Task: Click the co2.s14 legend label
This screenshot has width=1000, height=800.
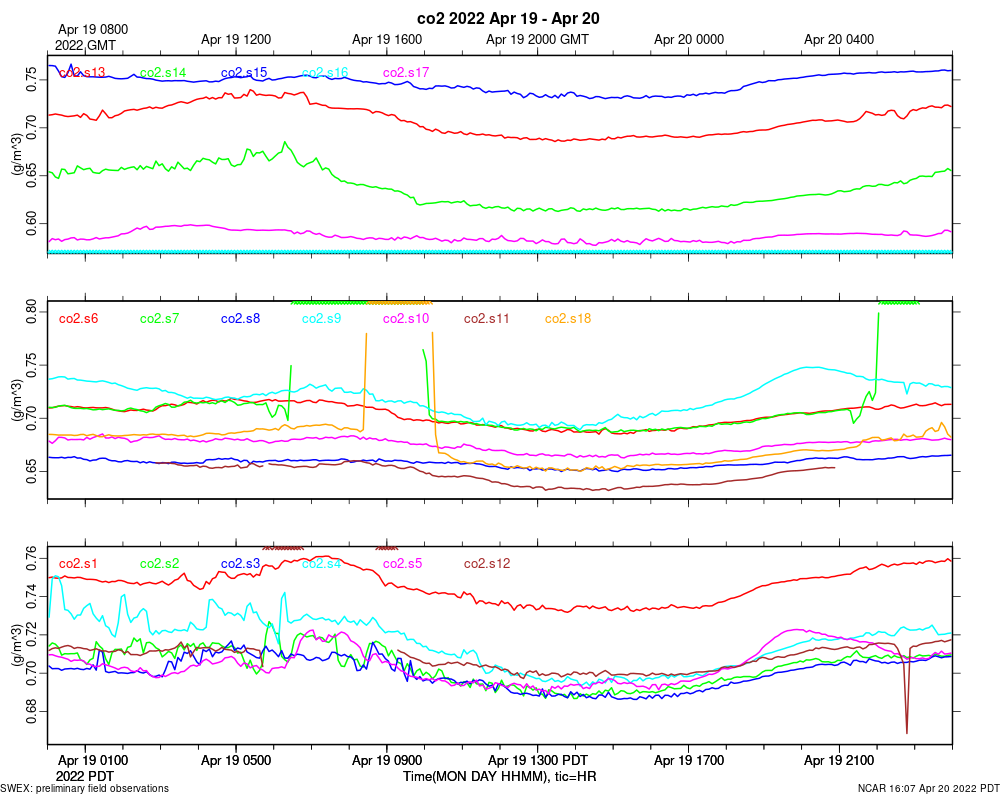Action: pos(163,73)
